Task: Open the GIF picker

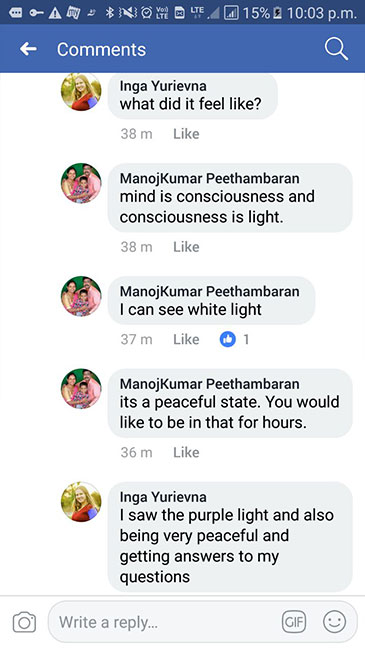Action: tap(294, 622)
